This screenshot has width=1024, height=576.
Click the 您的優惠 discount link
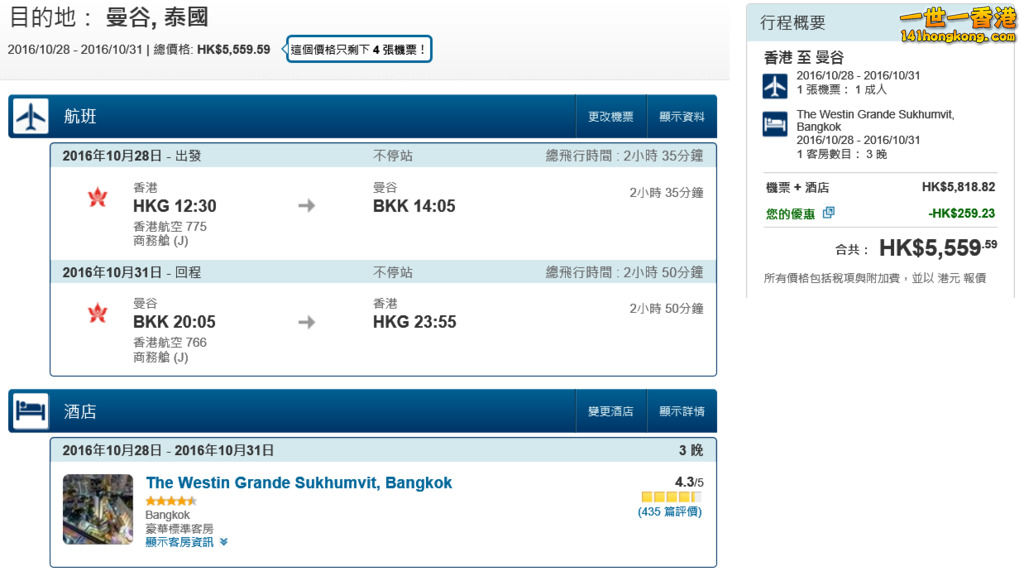(x=790, y=213)
